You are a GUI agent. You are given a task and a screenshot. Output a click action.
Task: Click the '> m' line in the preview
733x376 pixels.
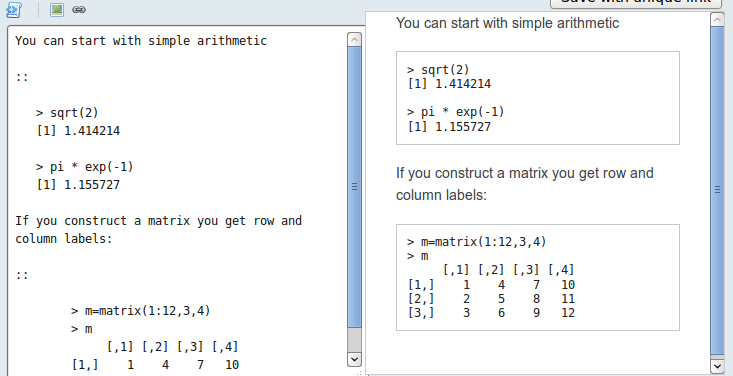417,256
